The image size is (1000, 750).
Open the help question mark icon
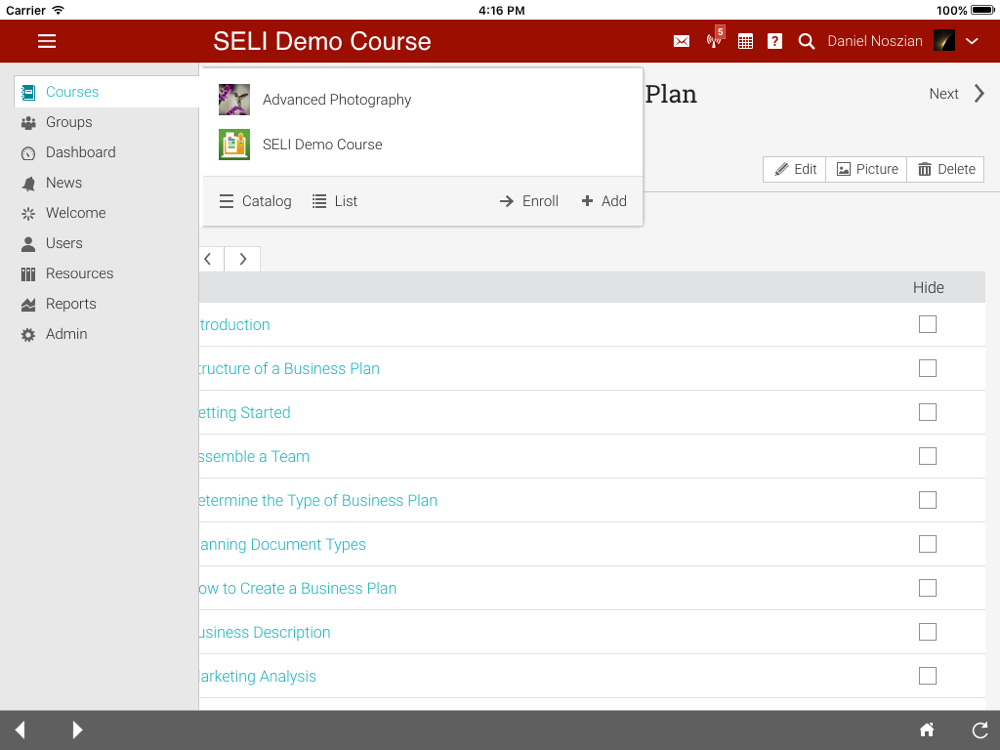tap(774, 41)
